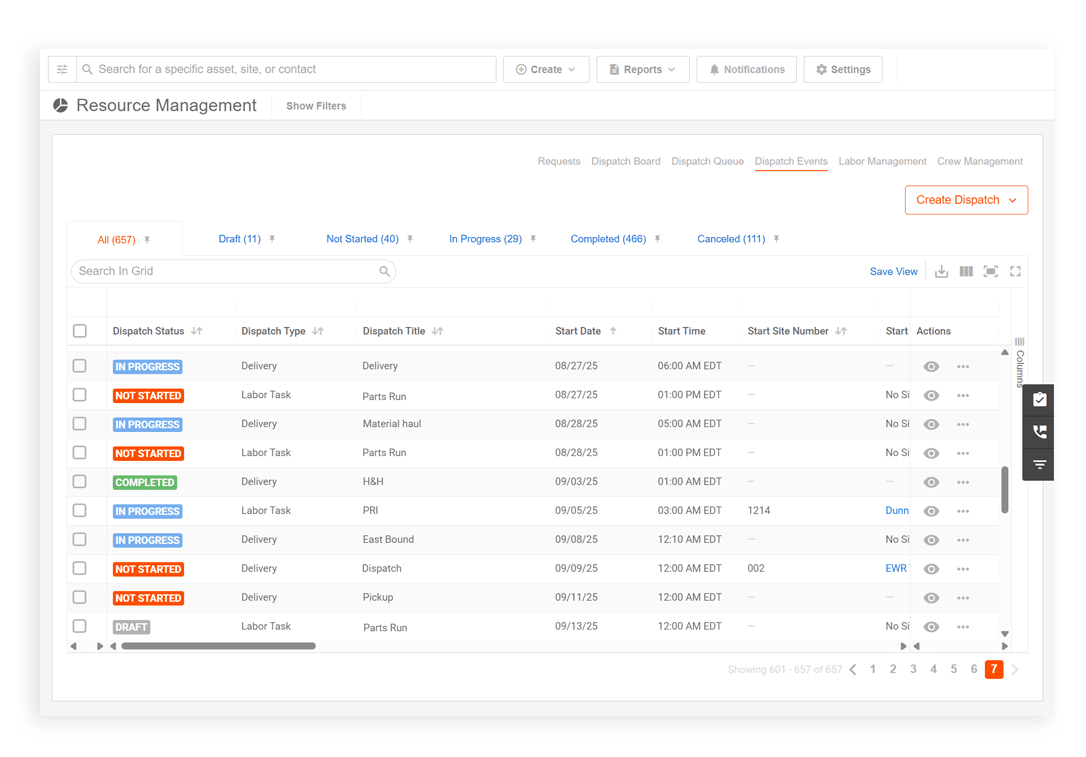This screenshot has height=757, width=1086.
Task: Click the filter sliders icon beside top search bar
Action: pyautogui.click(x=61, y=69)
